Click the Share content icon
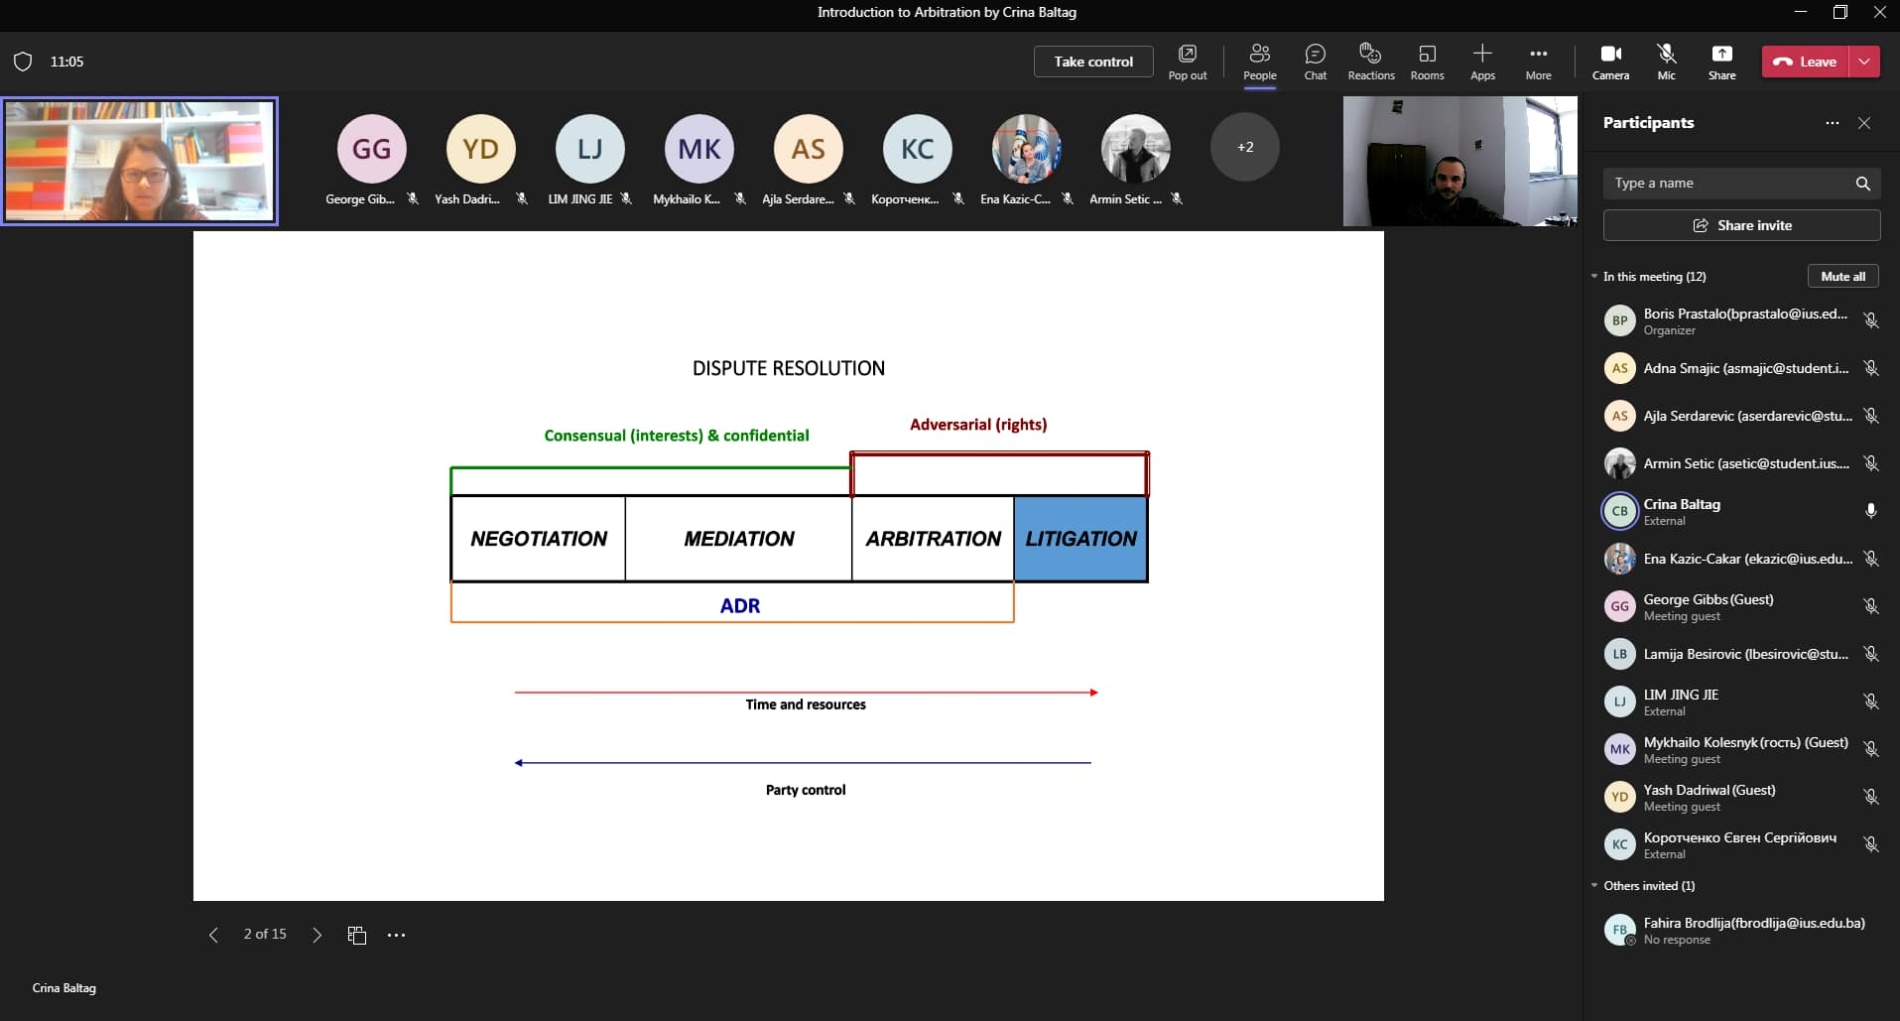 coord(1721,61)
